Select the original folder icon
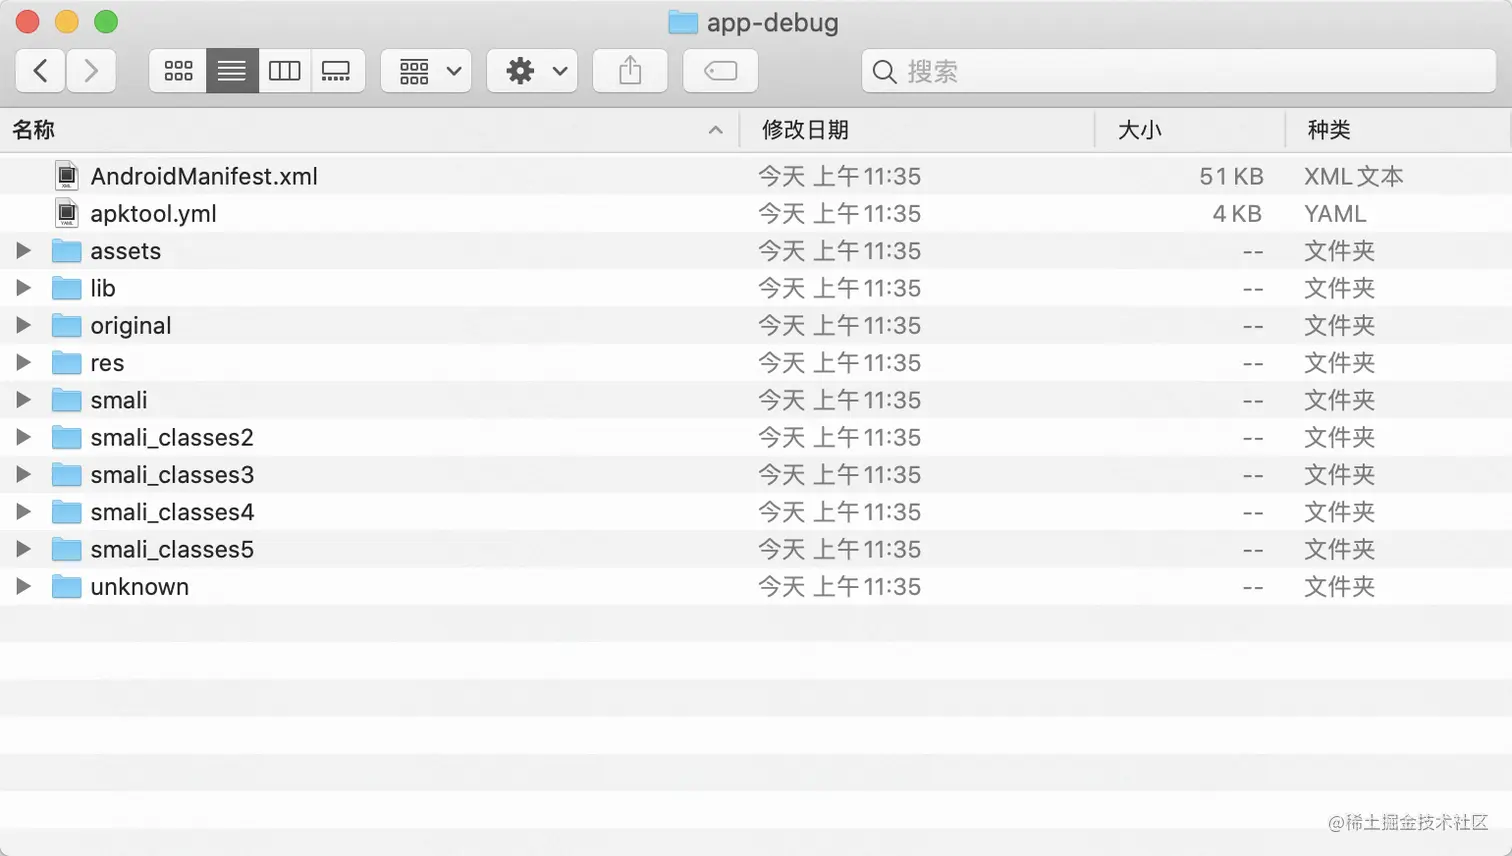1512x856 pixels. point(66,325)
